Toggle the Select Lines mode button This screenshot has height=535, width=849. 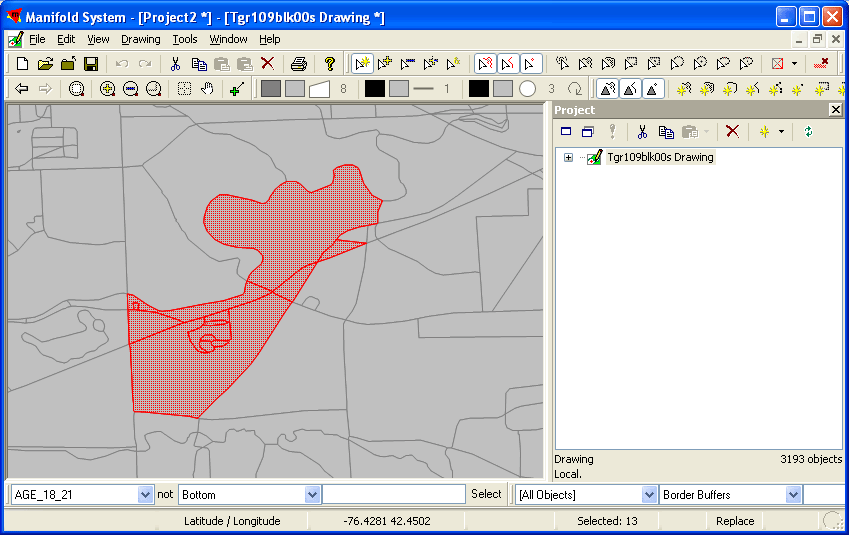pyautogui.click(x=508, y=64)
